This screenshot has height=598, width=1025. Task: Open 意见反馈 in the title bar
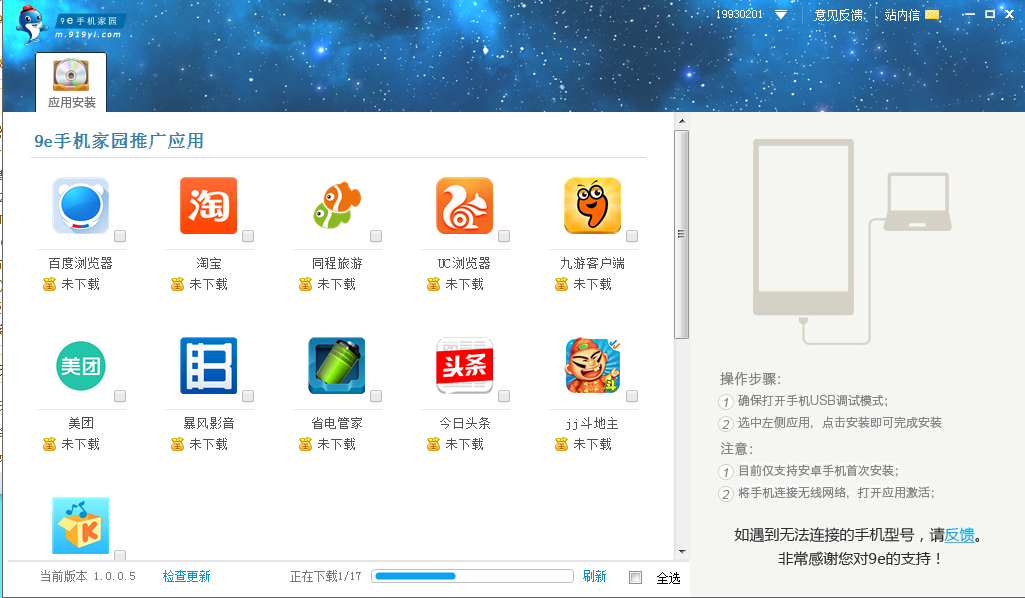[839, 14]
